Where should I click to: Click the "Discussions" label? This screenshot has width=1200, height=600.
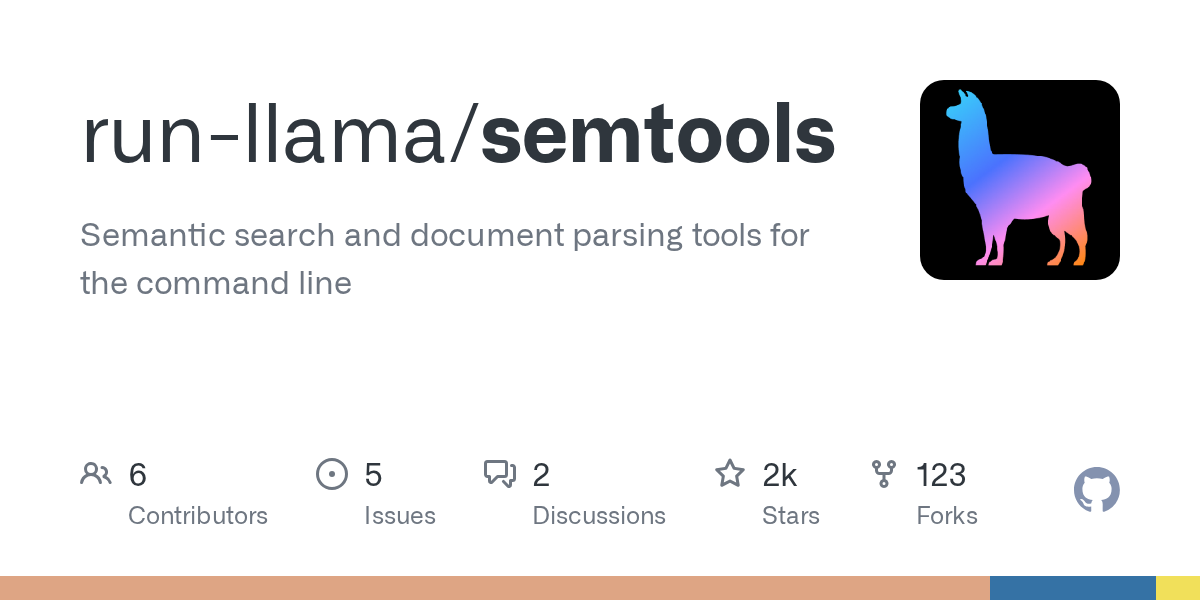click(x=599, y=516)
